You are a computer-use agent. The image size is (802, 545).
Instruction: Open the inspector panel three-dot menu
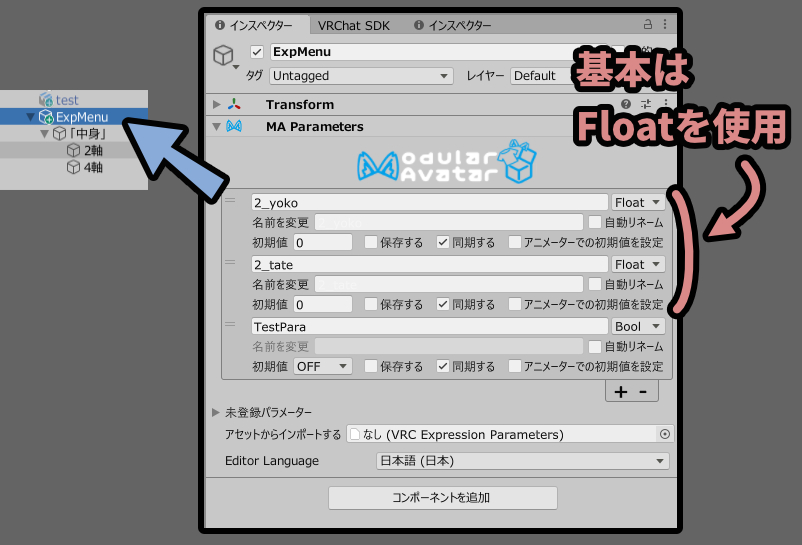(664, 24)
